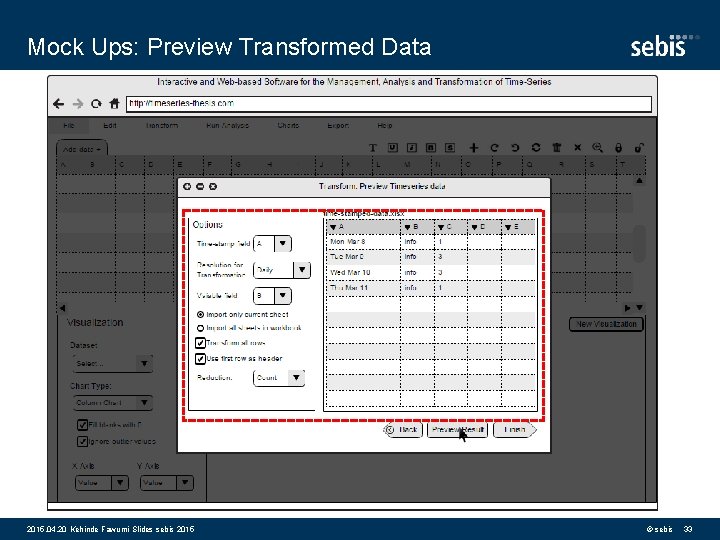The image size is (720, 540).
Task: Click the browser back arrow
Action: 58,104
